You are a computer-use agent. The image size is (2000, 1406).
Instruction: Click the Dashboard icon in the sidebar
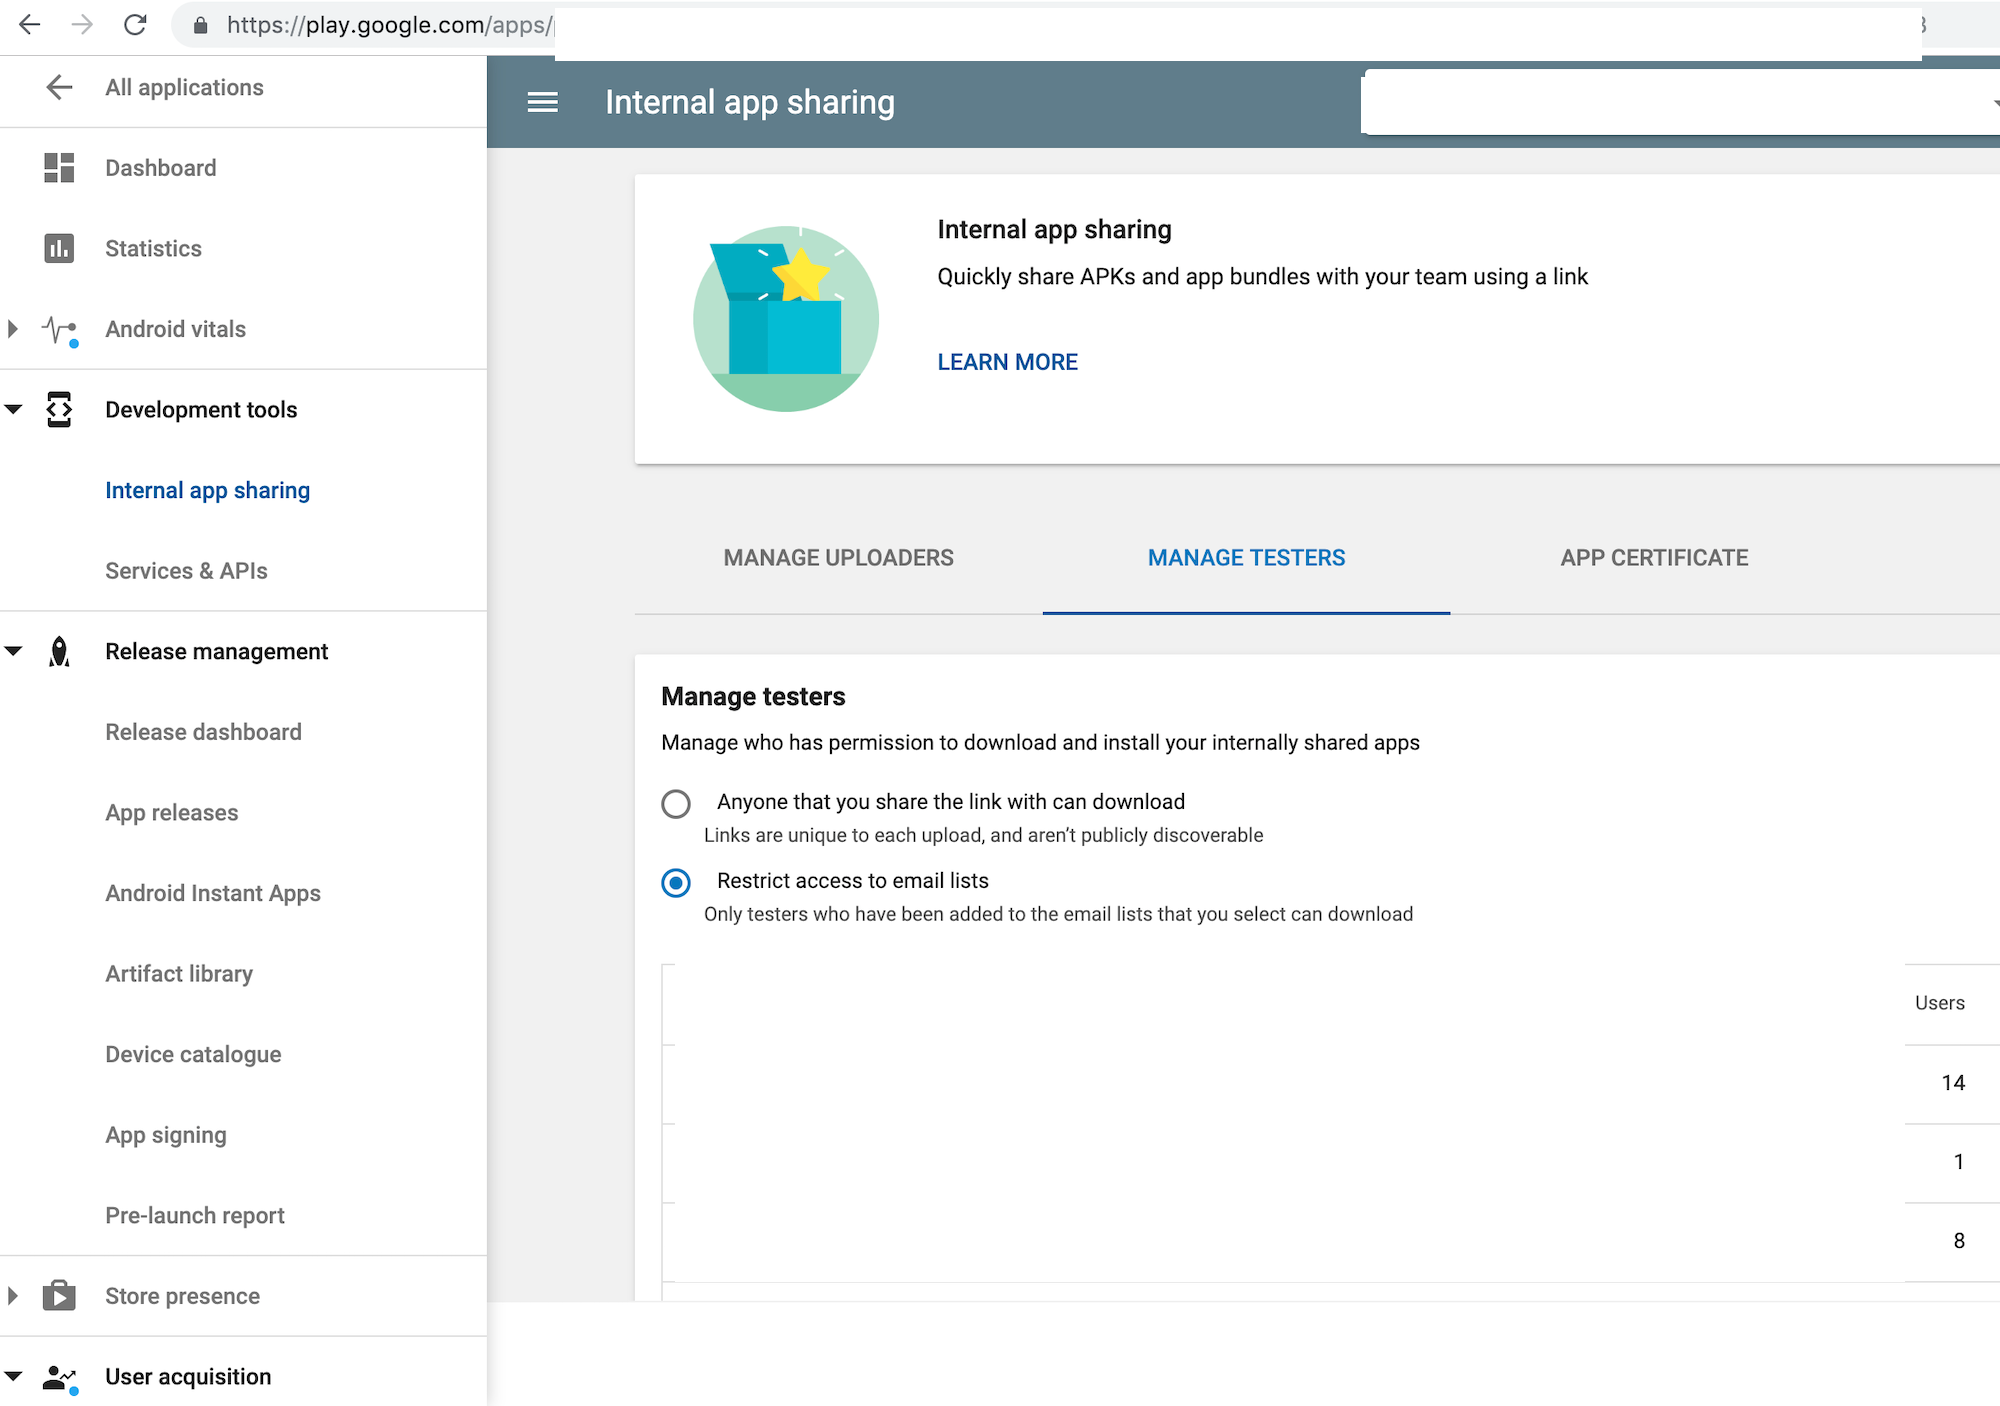point(59,167)
